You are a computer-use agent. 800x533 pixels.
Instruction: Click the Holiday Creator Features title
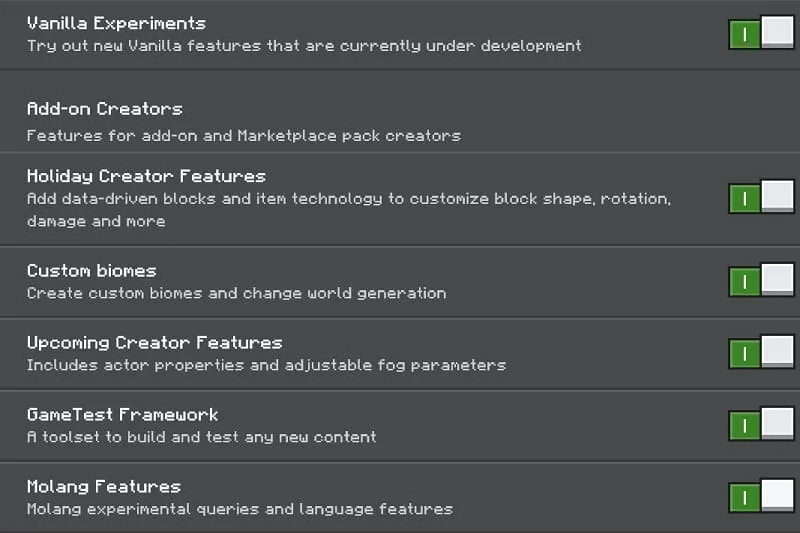click(146, 177)
